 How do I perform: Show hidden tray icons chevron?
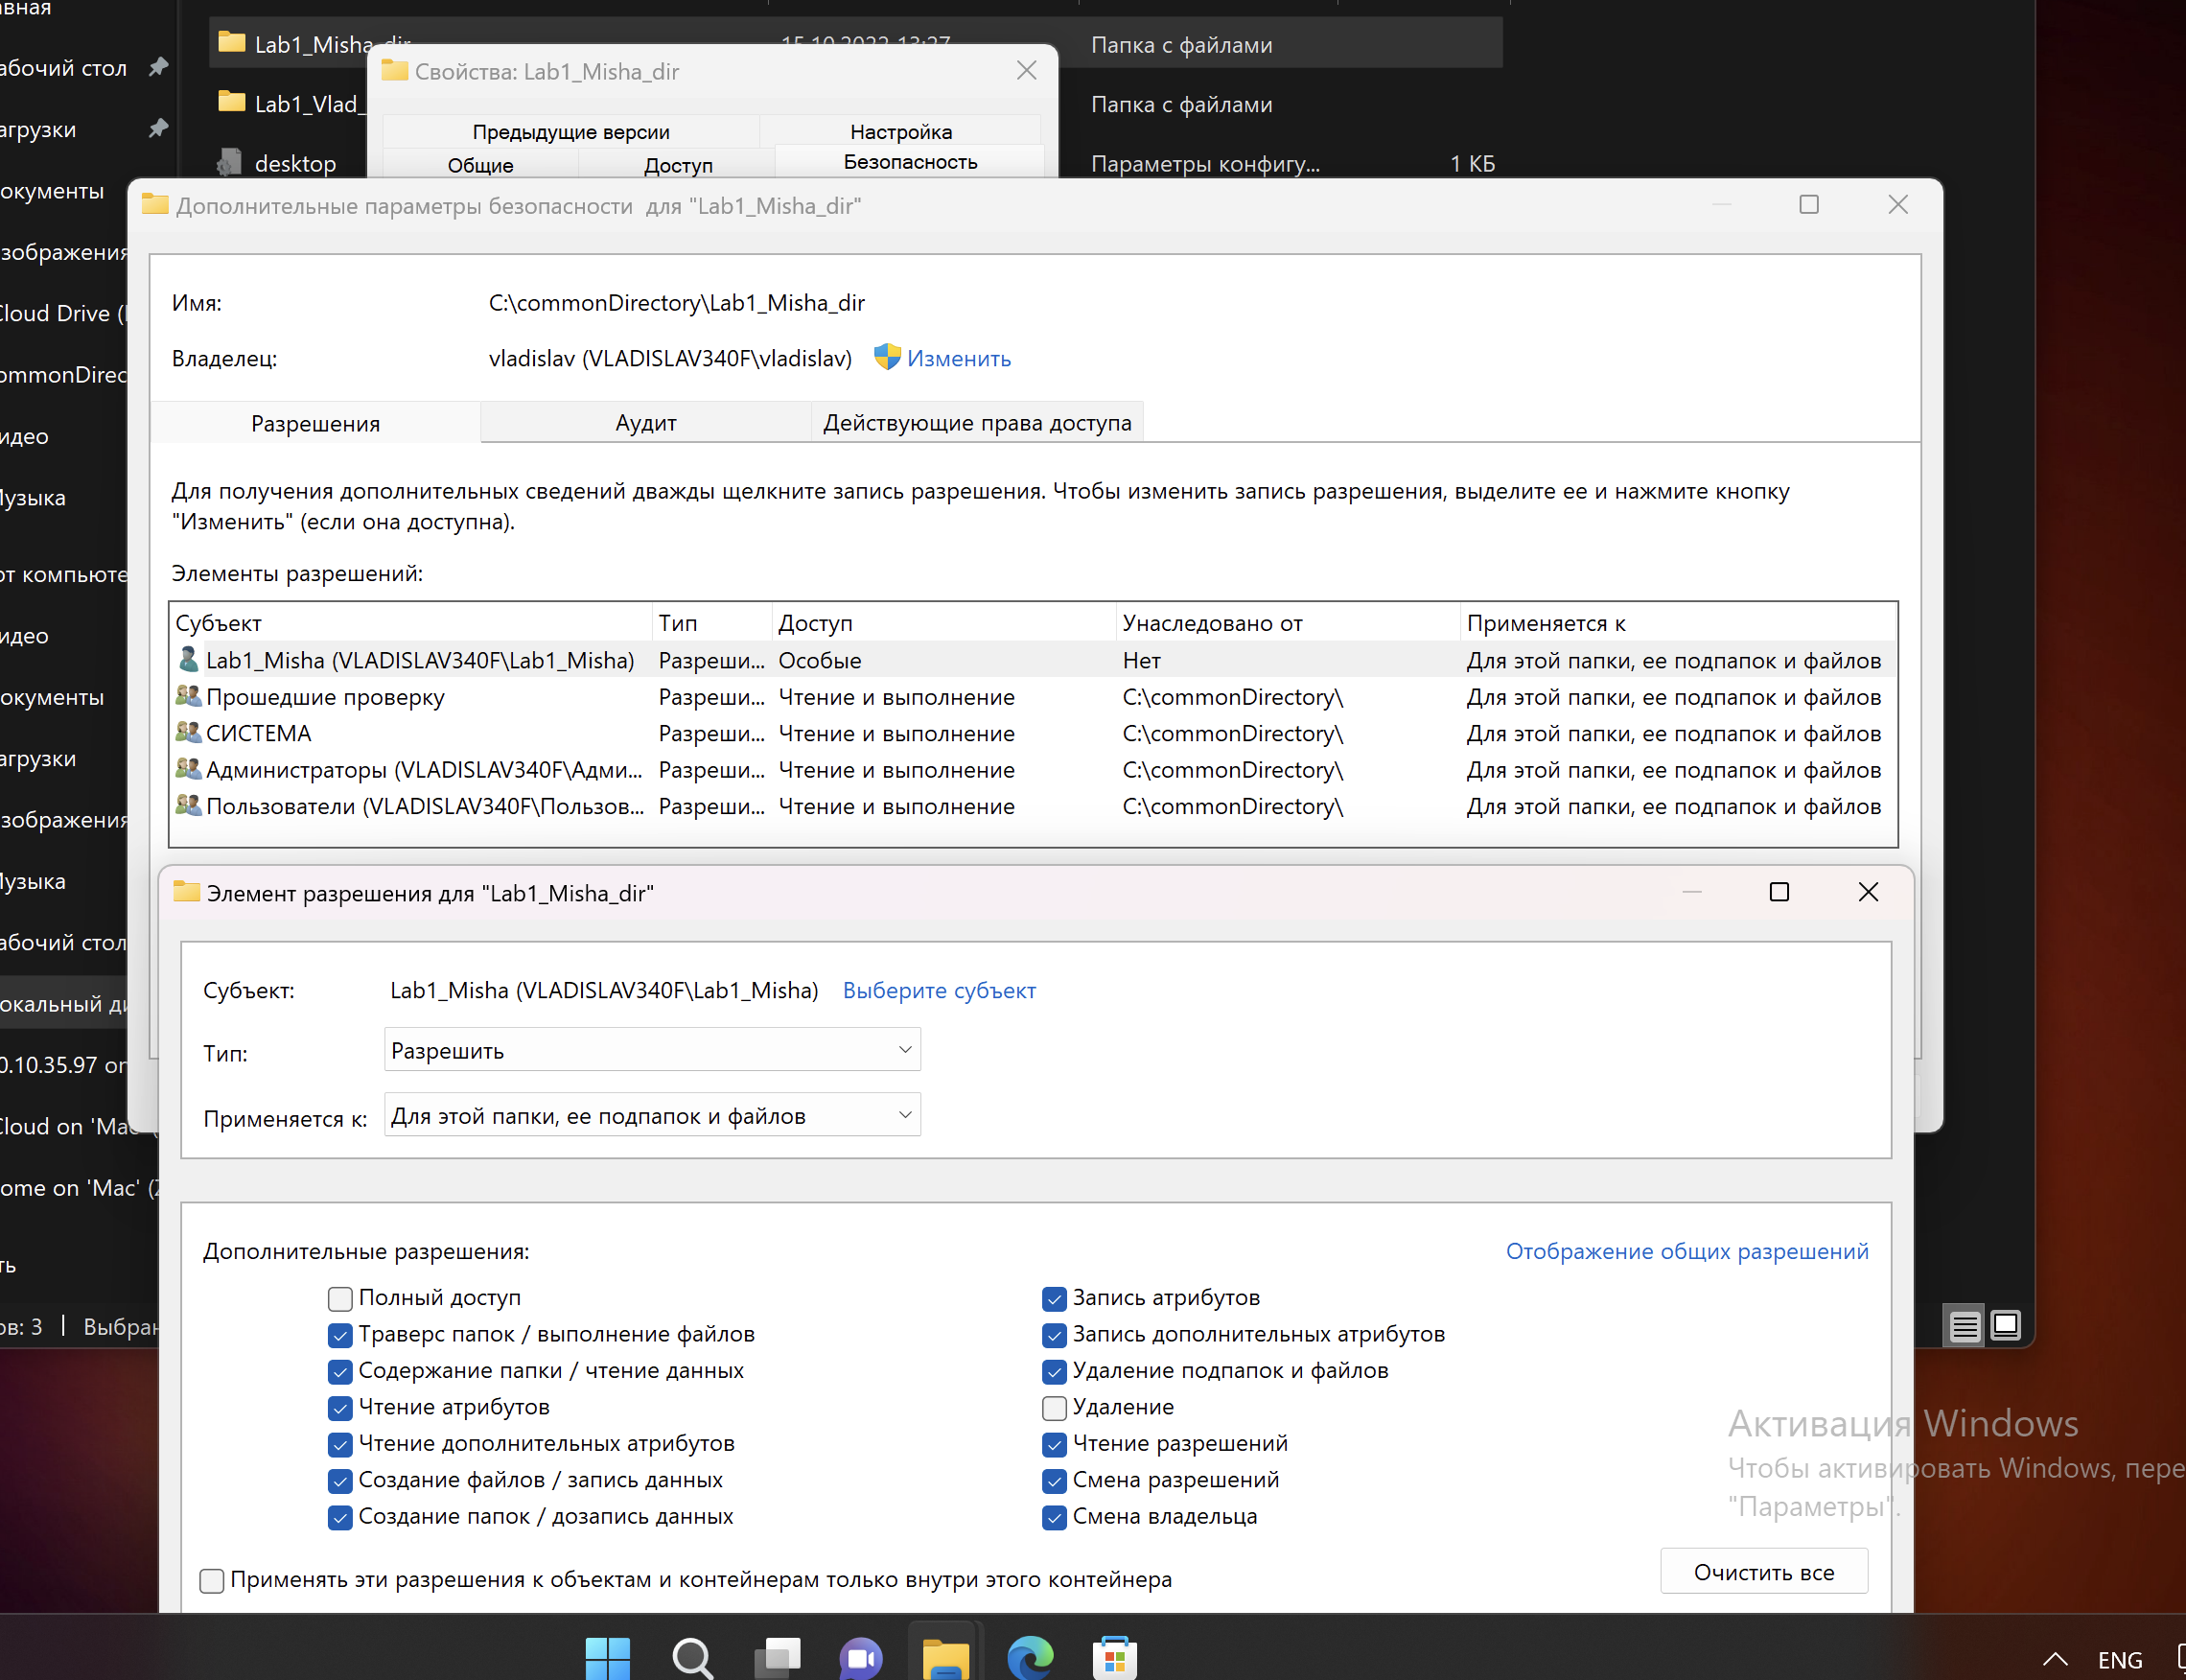tap(2054, 1659)
